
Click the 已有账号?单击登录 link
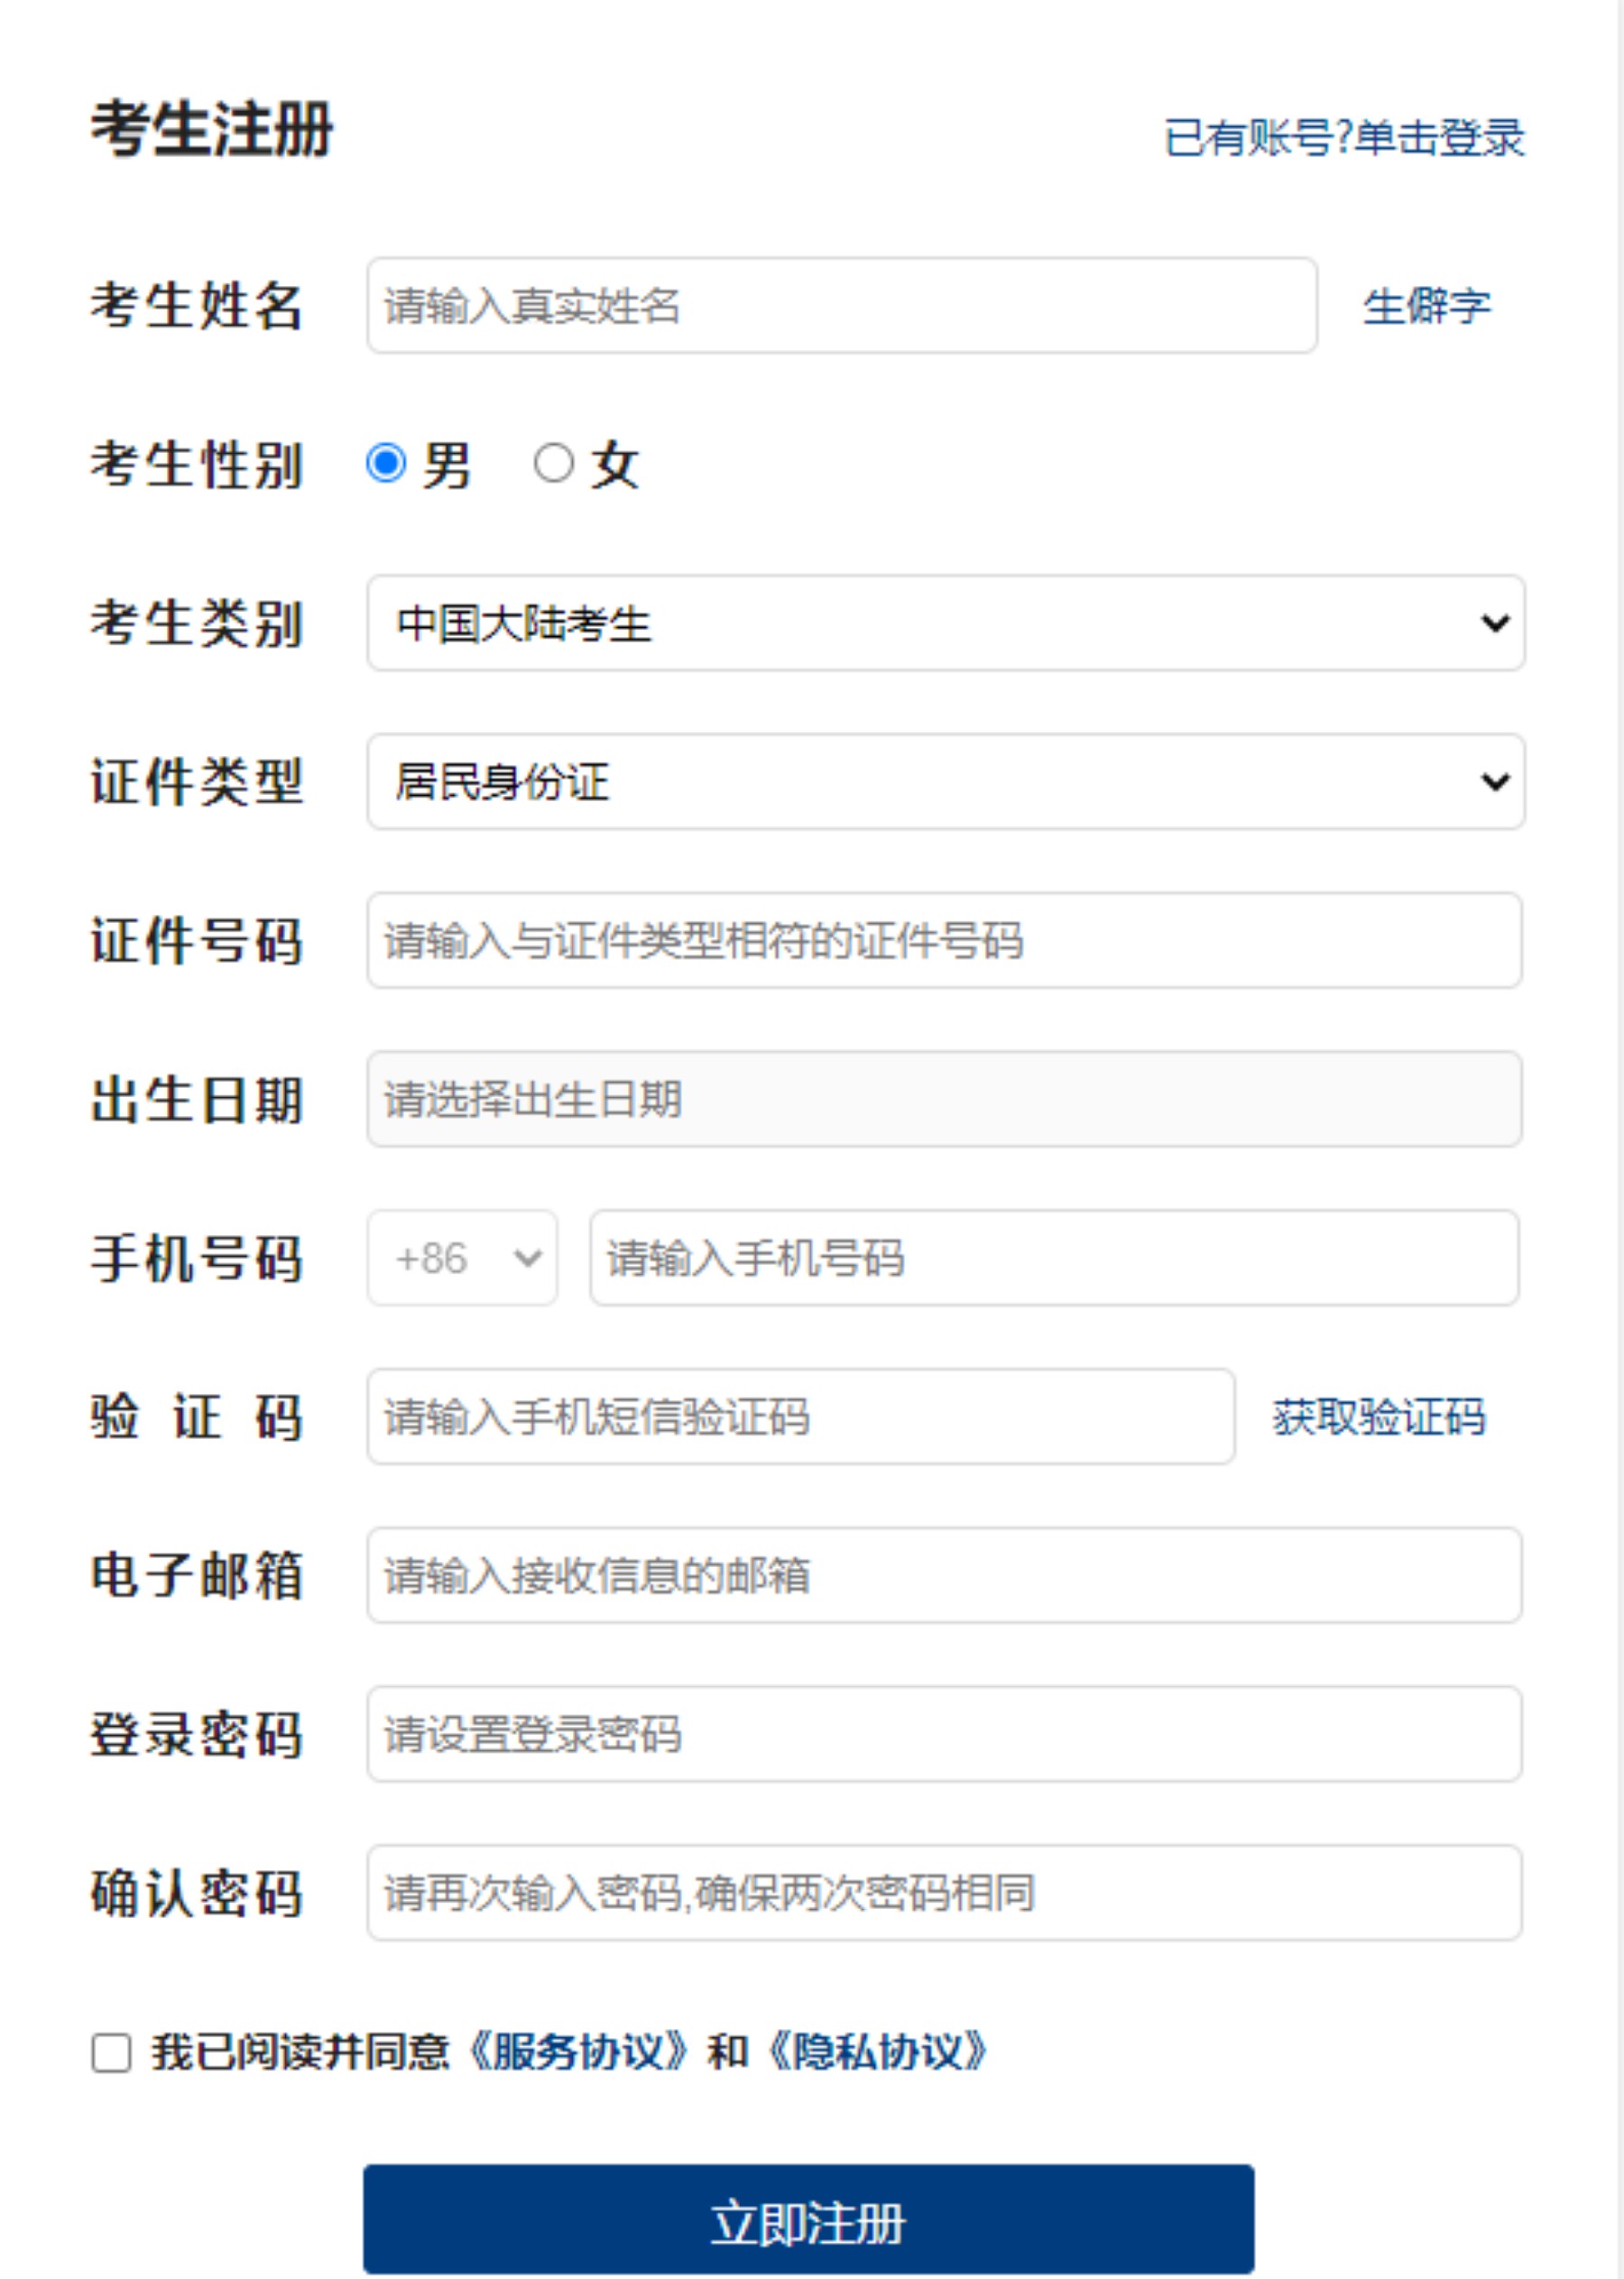tap(1343, 138)
